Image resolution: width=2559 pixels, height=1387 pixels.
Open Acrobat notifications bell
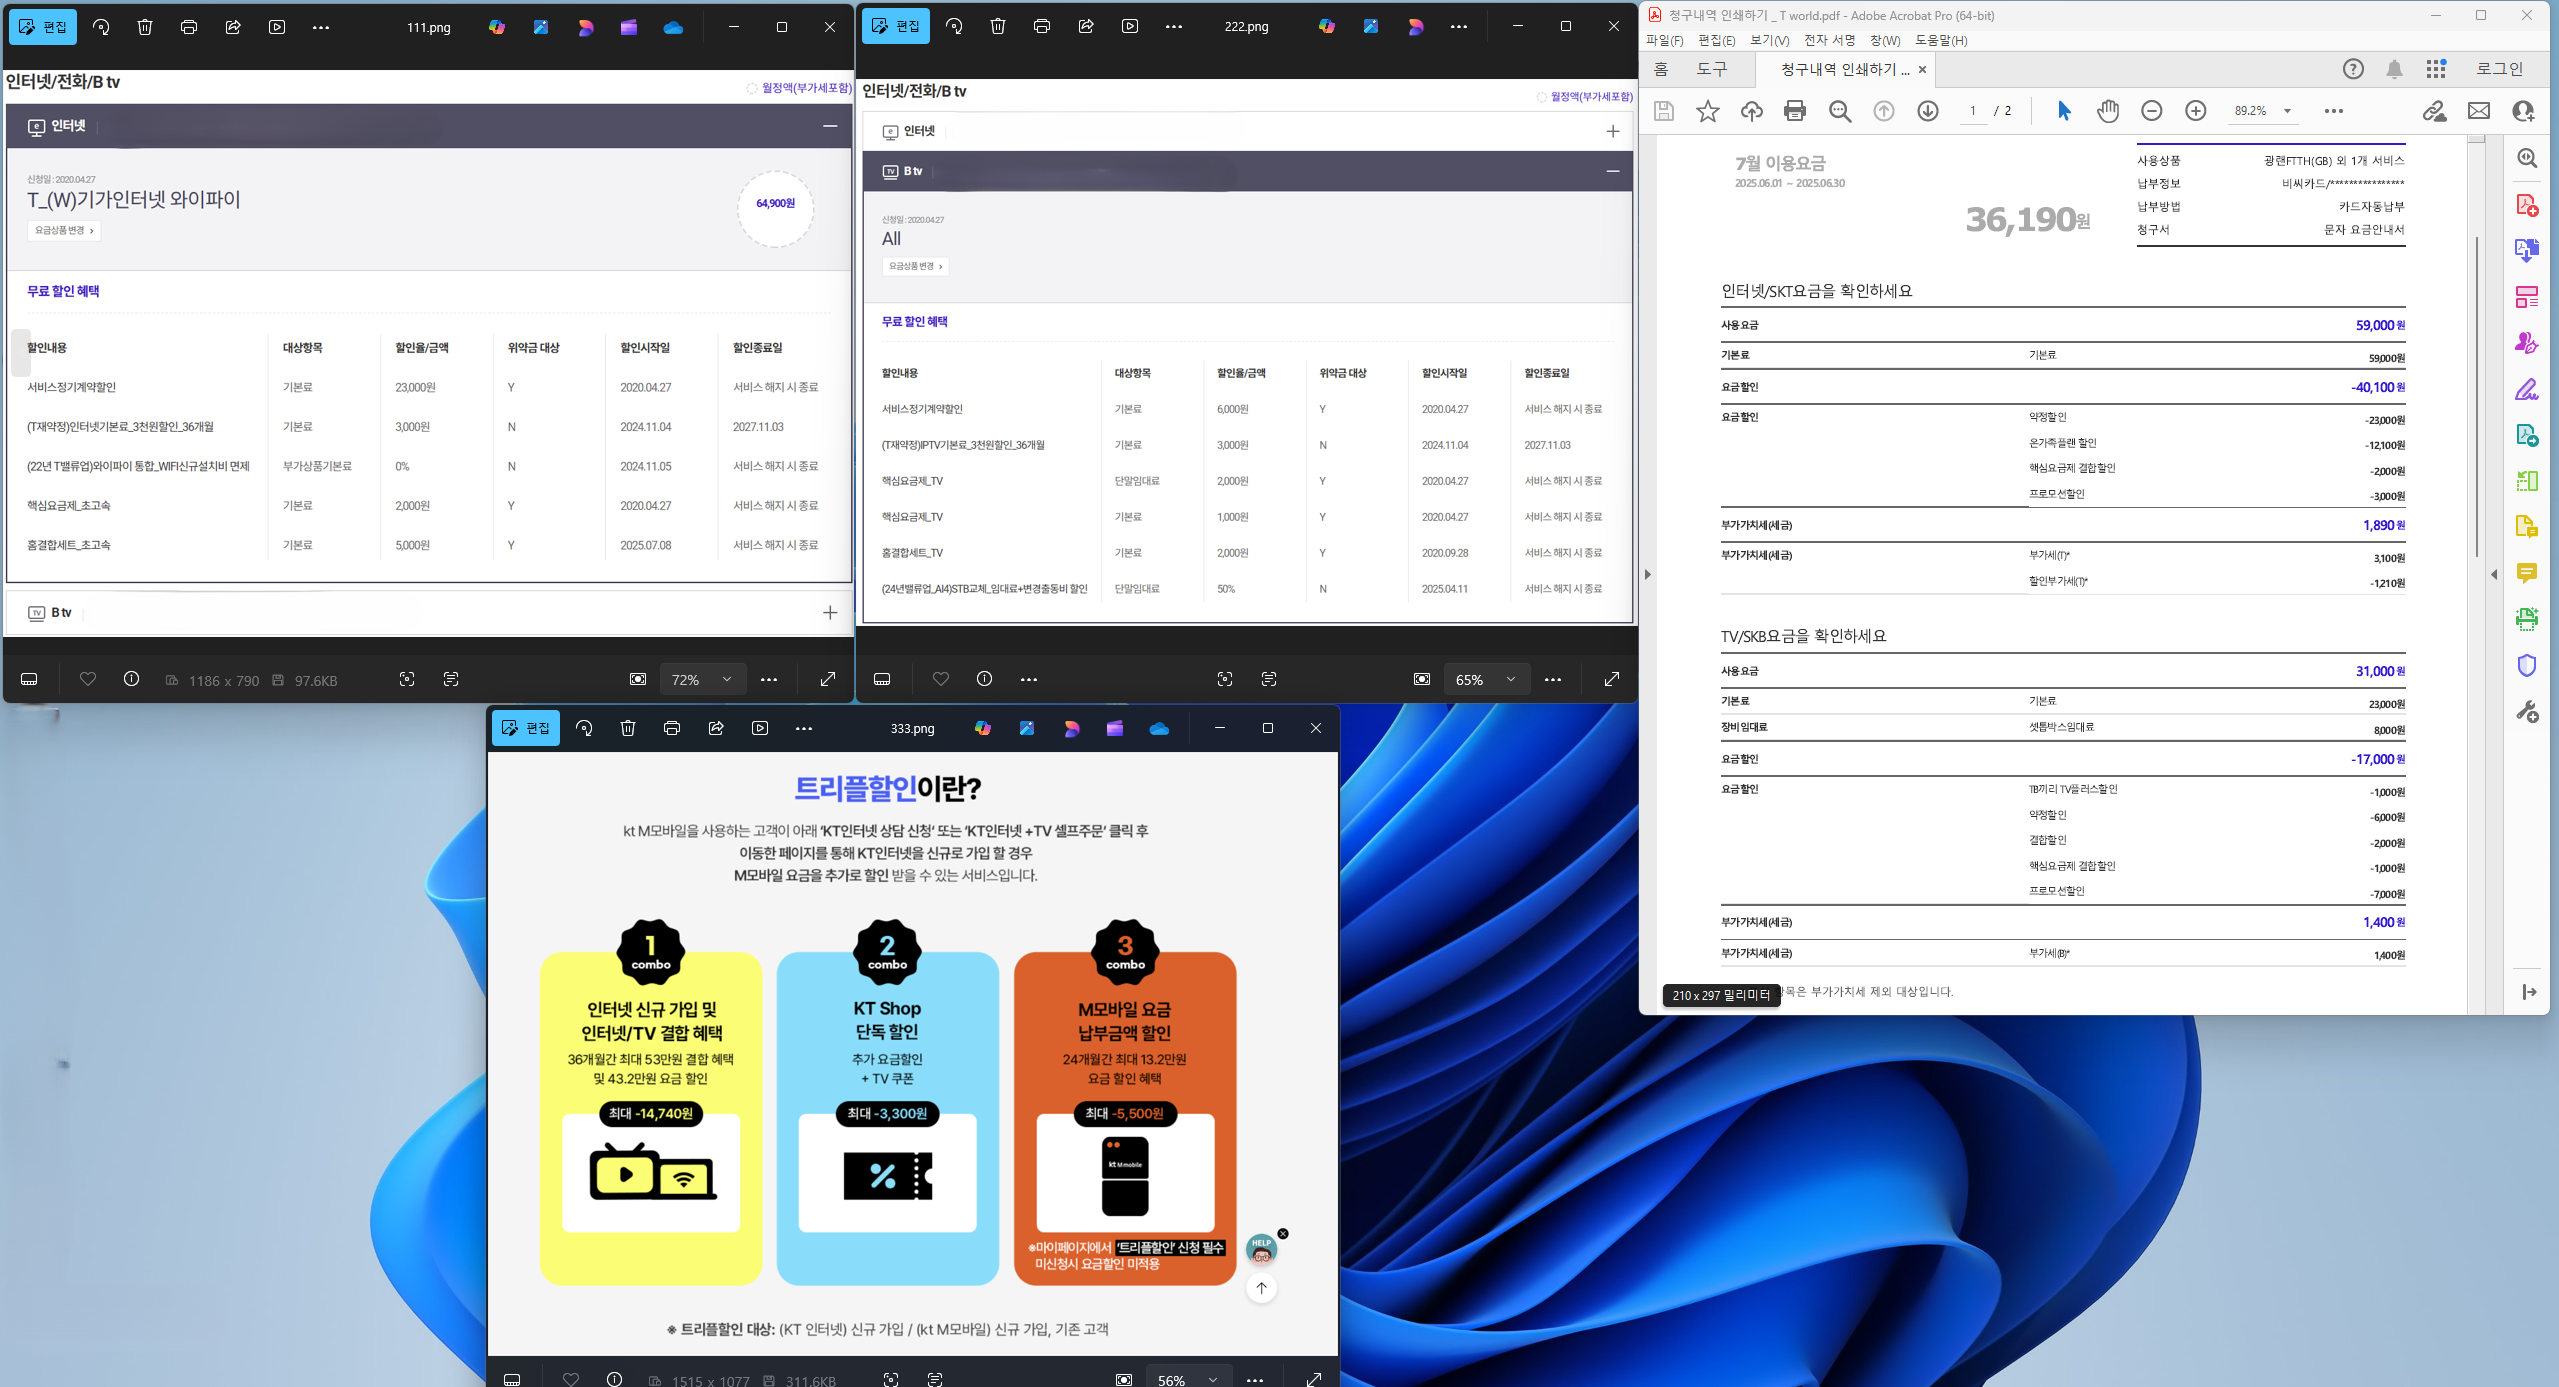click(x=2395, y=69)
